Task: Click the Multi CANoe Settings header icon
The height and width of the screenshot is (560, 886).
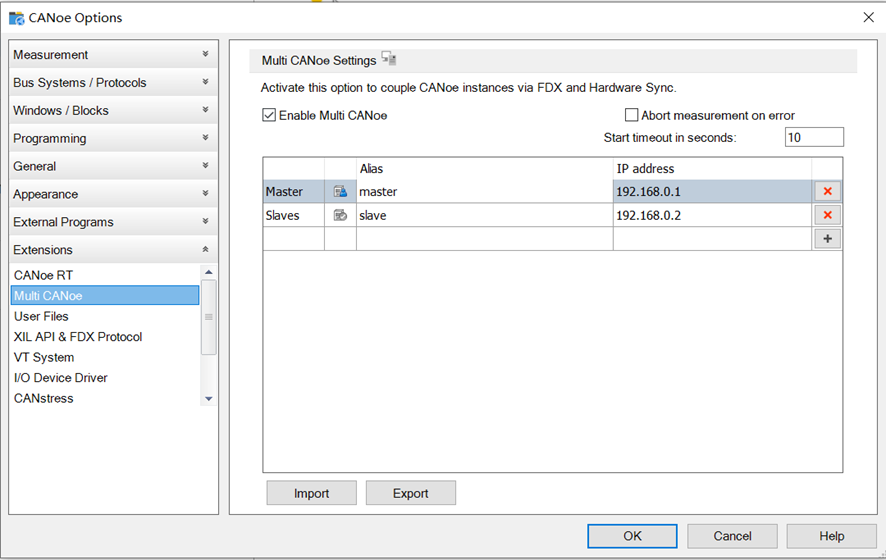Action: tap(389, 58)
